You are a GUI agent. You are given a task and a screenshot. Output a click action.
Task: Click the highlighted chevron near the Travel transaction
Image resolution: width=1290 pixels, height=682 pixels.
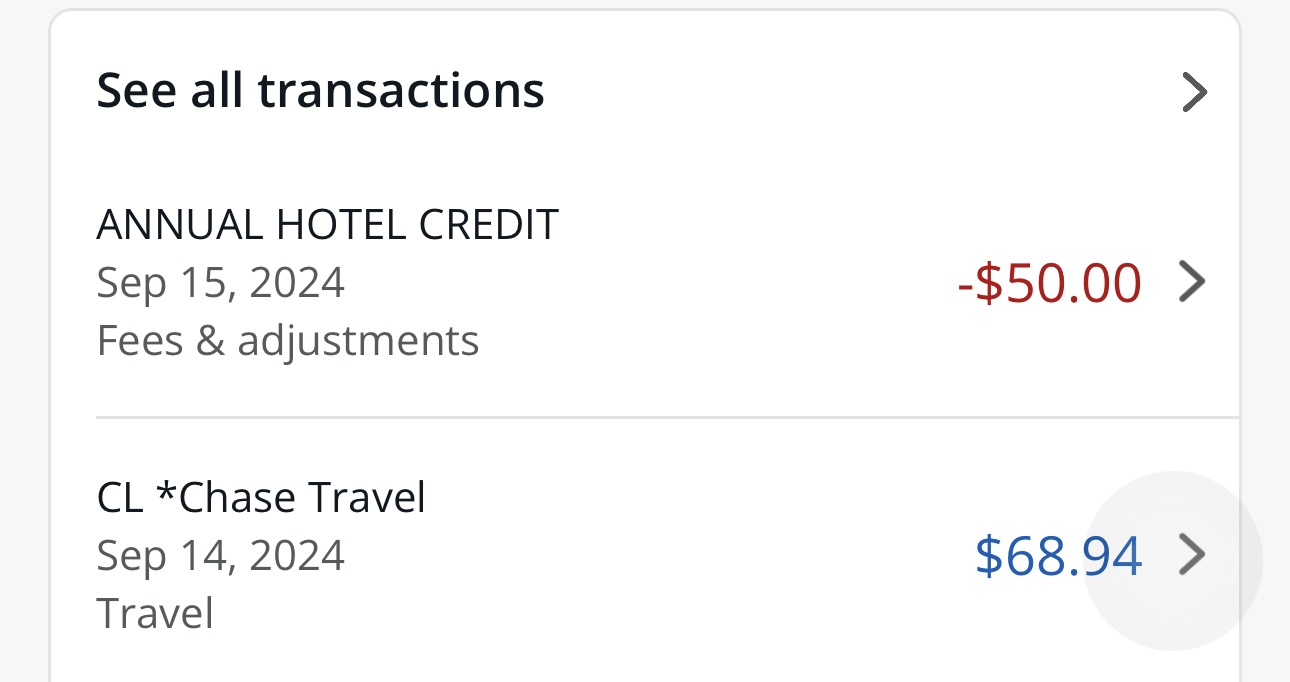pyautogui.click(x=1192, y=555)
